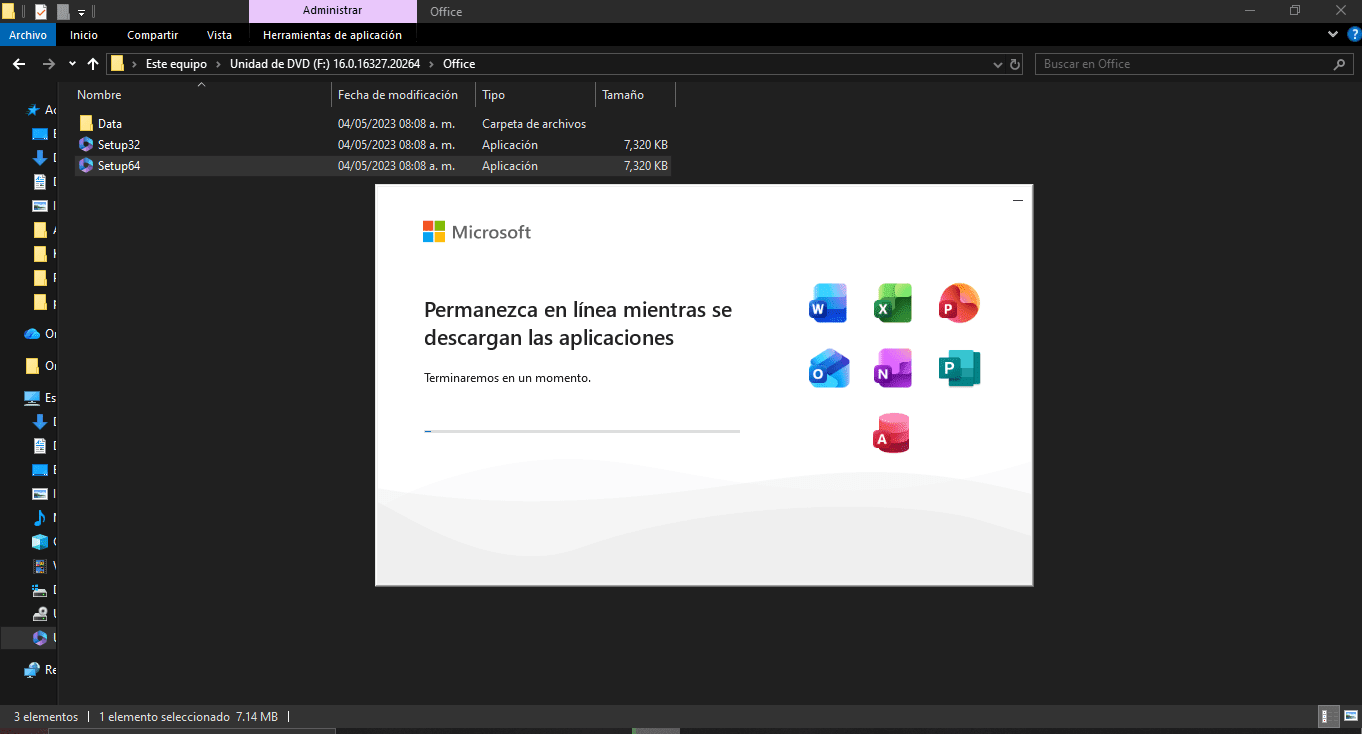1362x734 pixels.
Task: Click Data folder's modification date
Action: pyautogui.click(x=396, y=124)
